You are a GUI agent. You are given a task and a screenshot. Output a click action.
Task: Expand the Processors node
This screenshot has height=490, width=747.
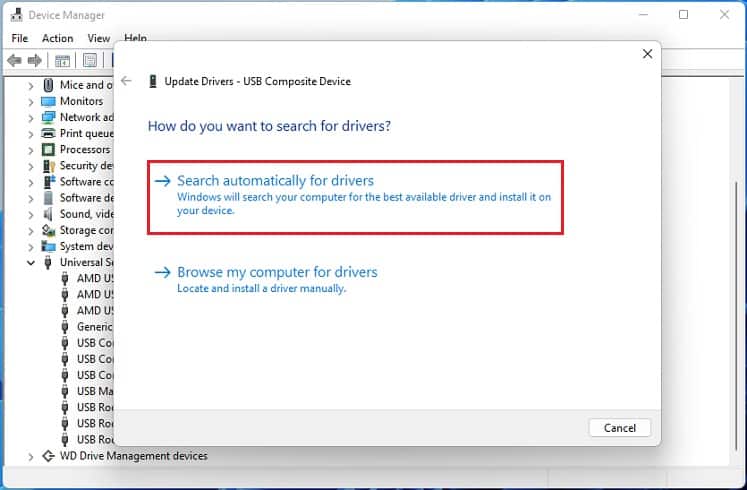(x=31, y=150)
